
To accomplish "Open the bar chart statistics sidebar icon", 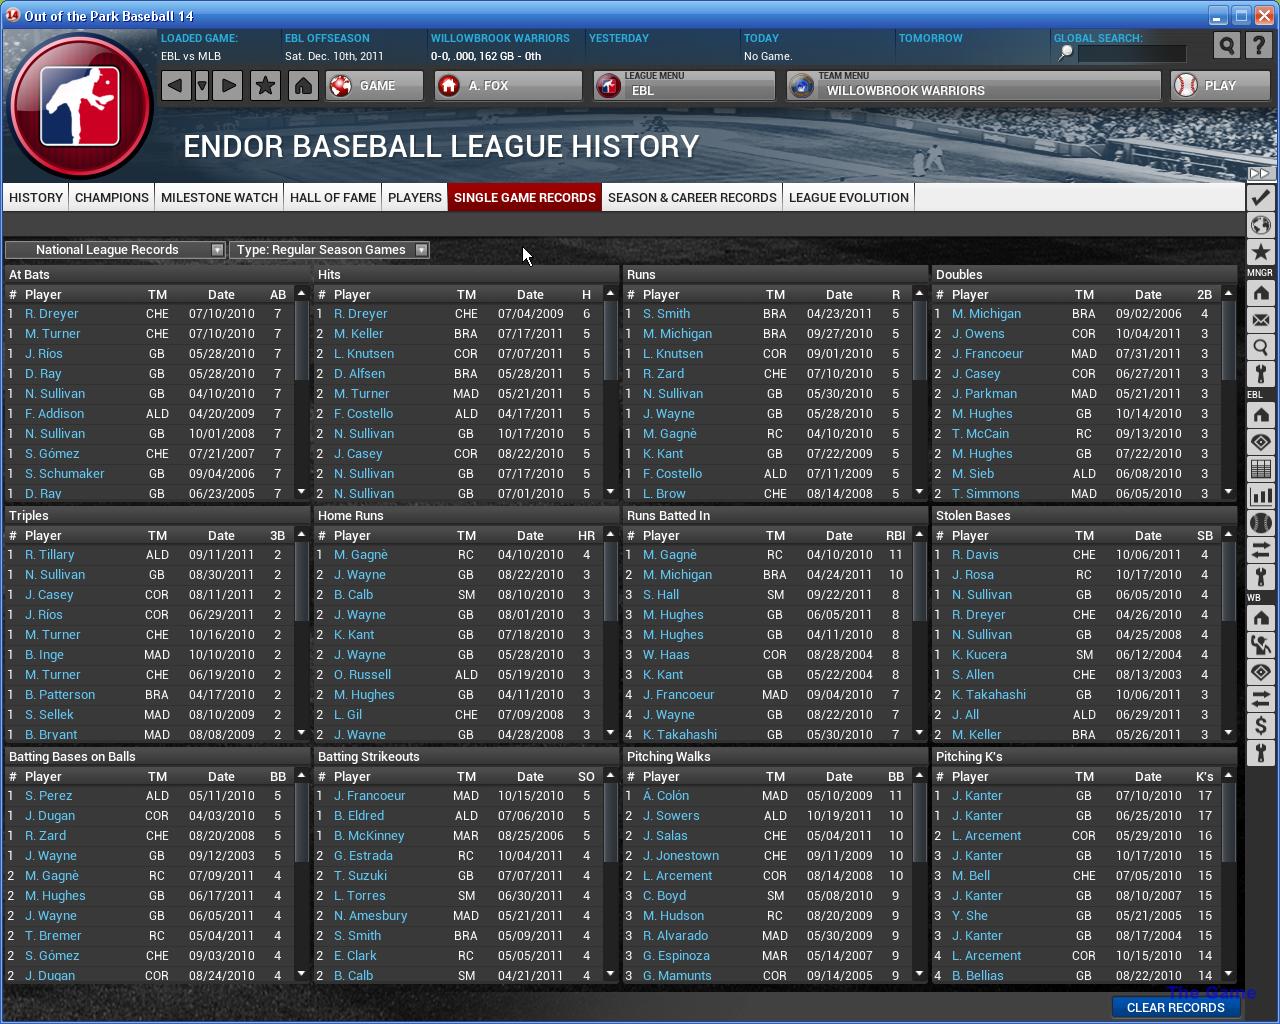I will (x=1260, y=496).
